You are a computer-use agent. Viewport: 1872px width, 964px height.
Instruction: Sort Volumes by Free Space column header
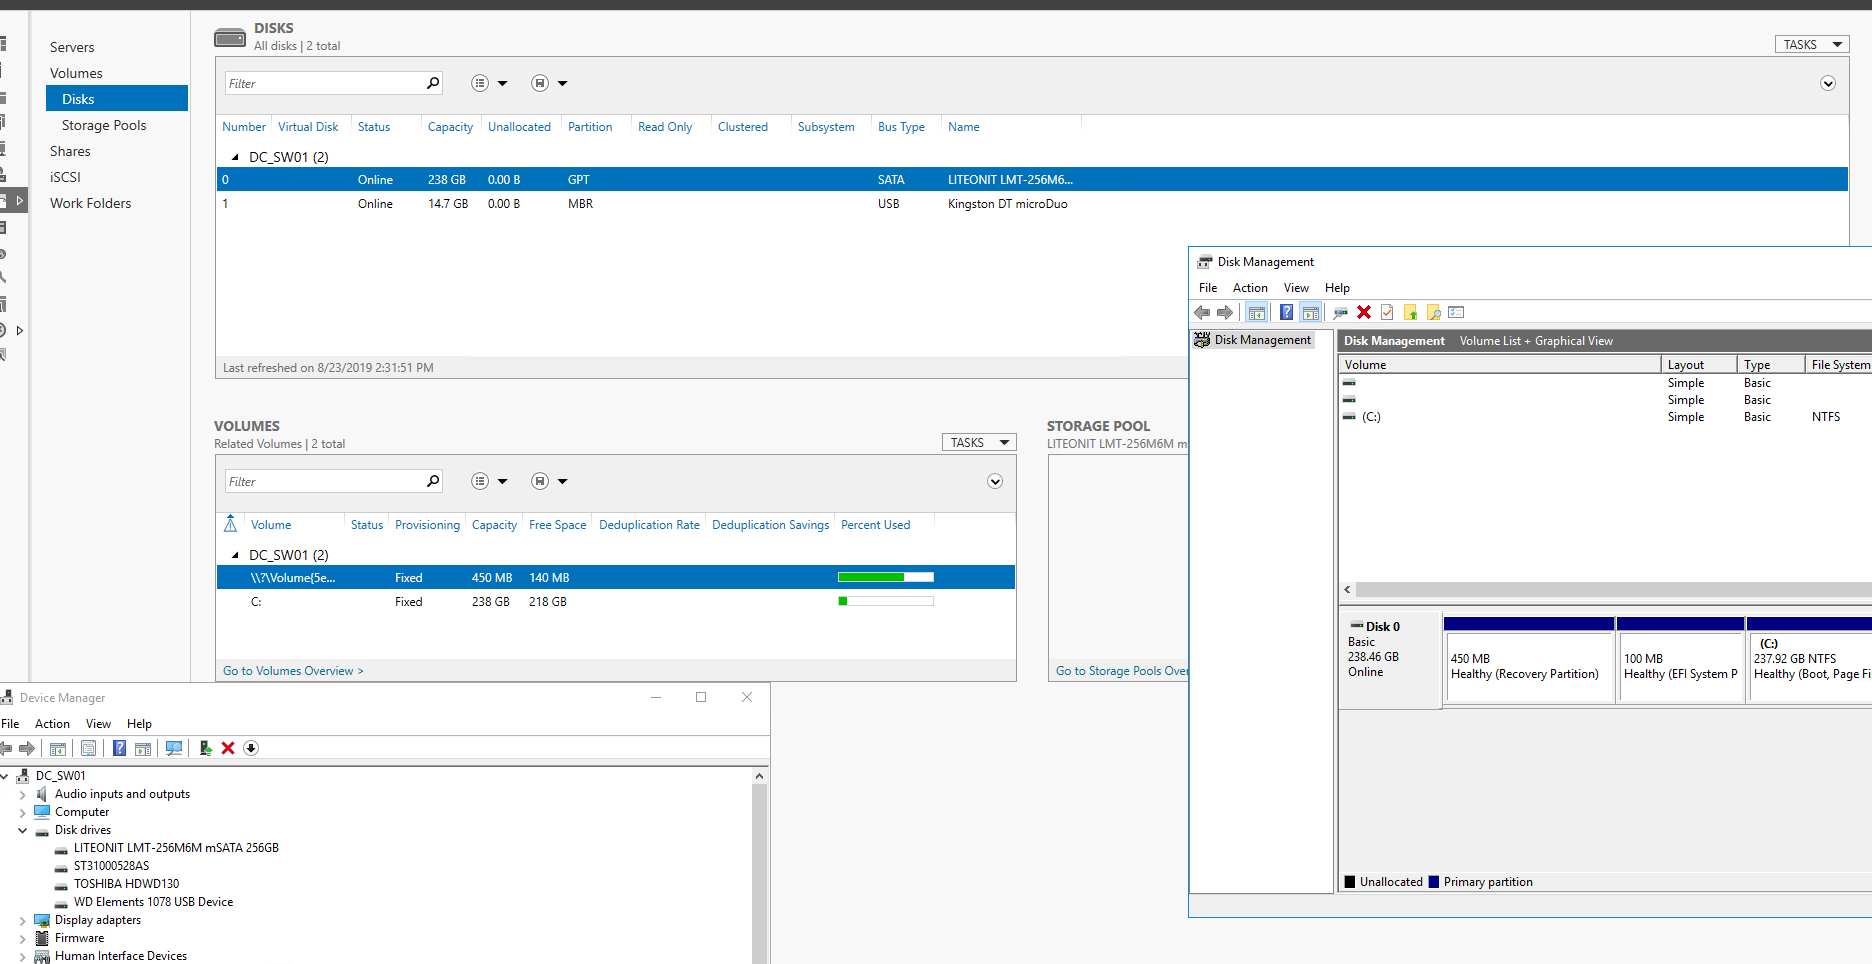557,525
